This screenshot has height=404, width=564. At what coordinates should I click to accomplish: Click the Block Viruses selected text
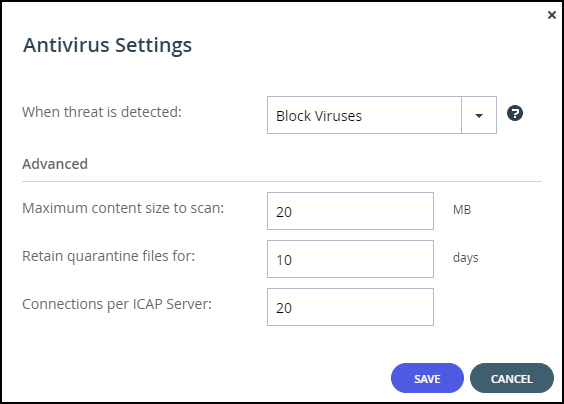click(x=319, y=116)
